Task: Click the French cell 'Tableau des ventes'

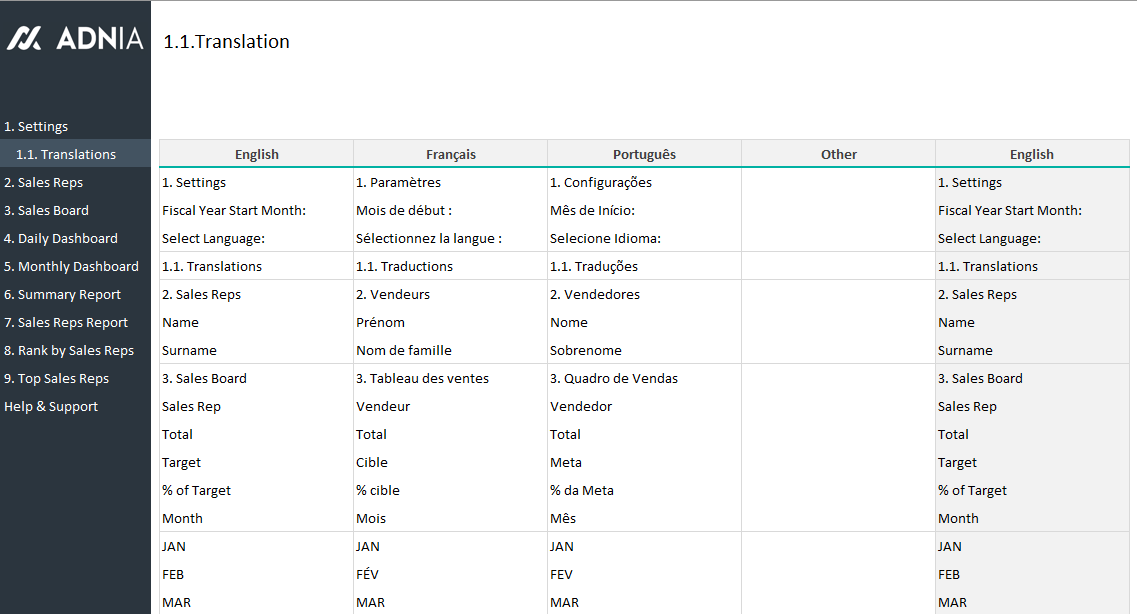Action: click(x=429, y=379)
